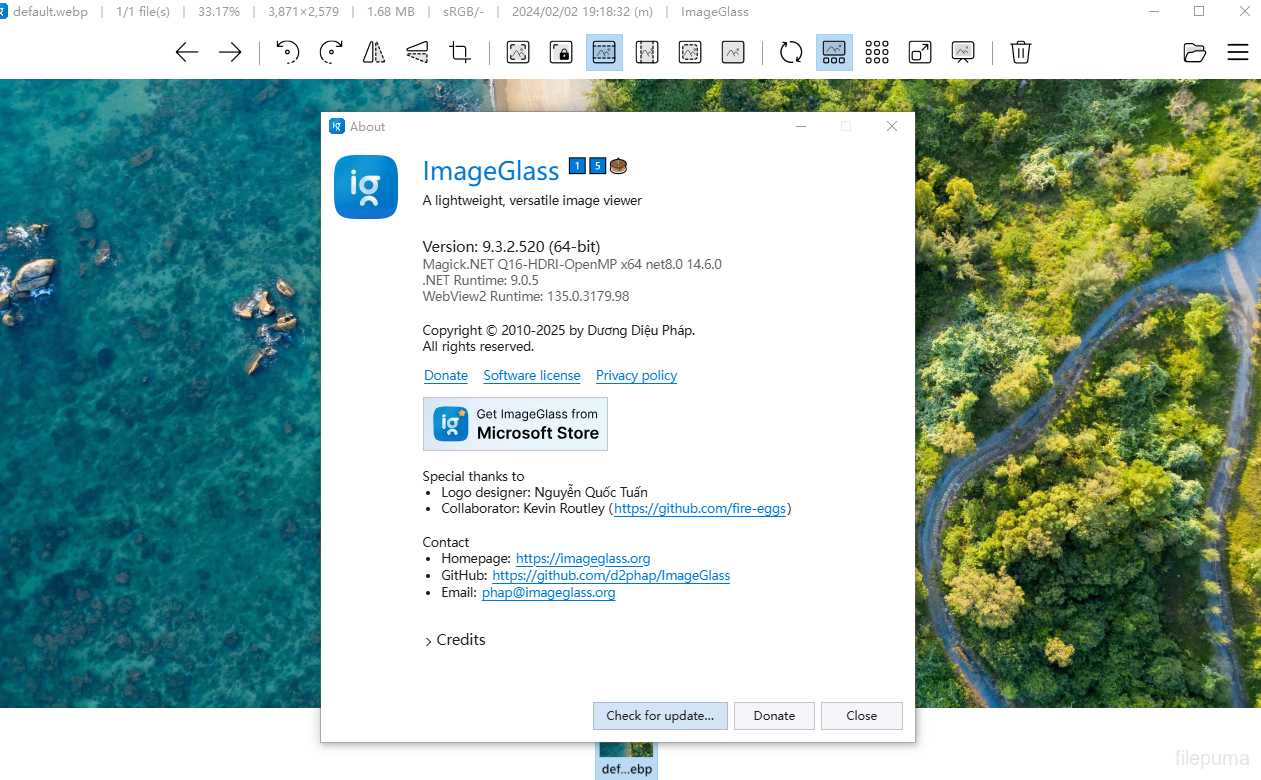This screenshot has width=1261, height=780.
Task: Rotate image counterclockwise
Action: click(288, 53)
